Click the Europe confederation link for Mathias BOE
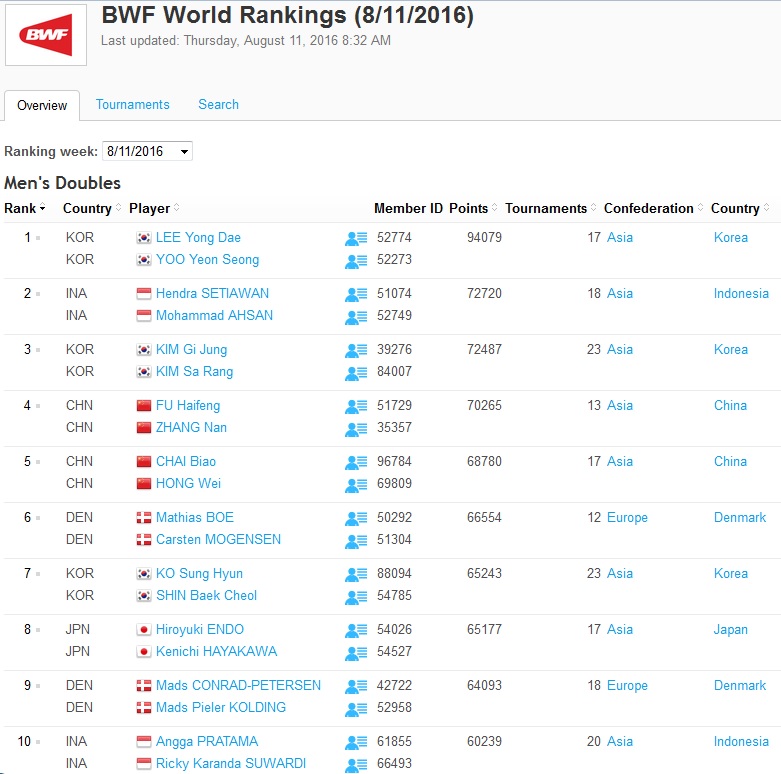781x774 pixels. coord(627,518)
